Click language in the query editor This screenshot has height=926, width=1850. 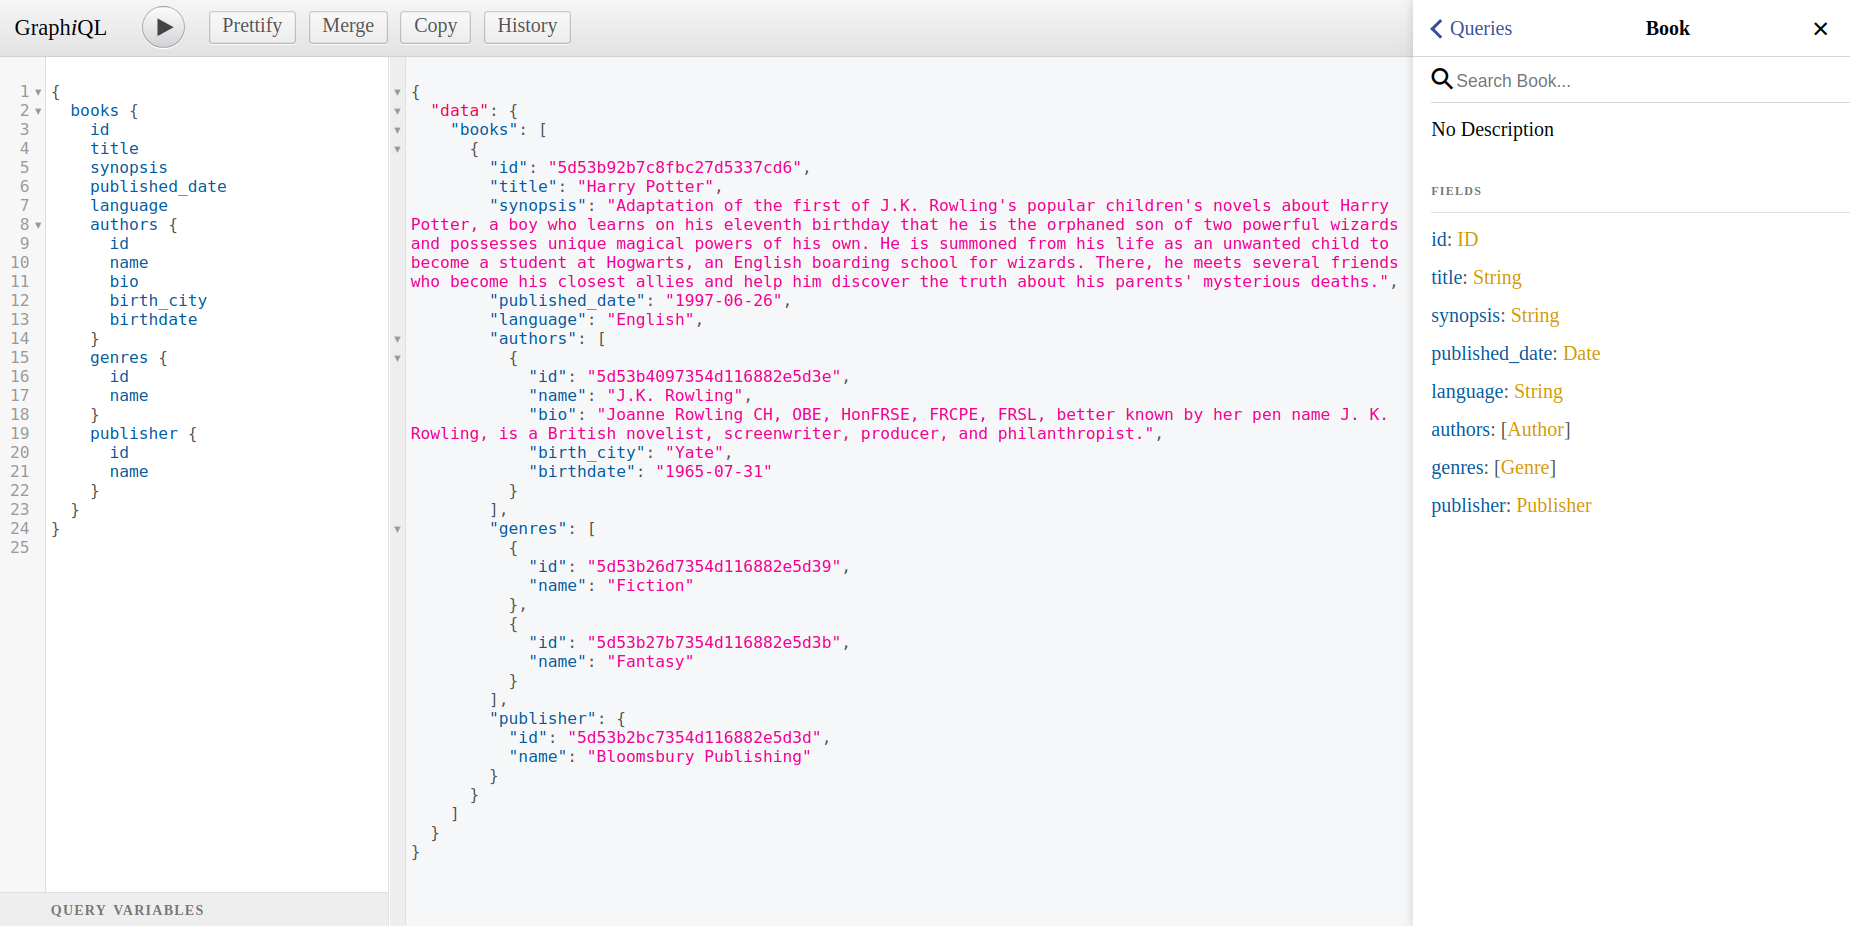[129, 206]
